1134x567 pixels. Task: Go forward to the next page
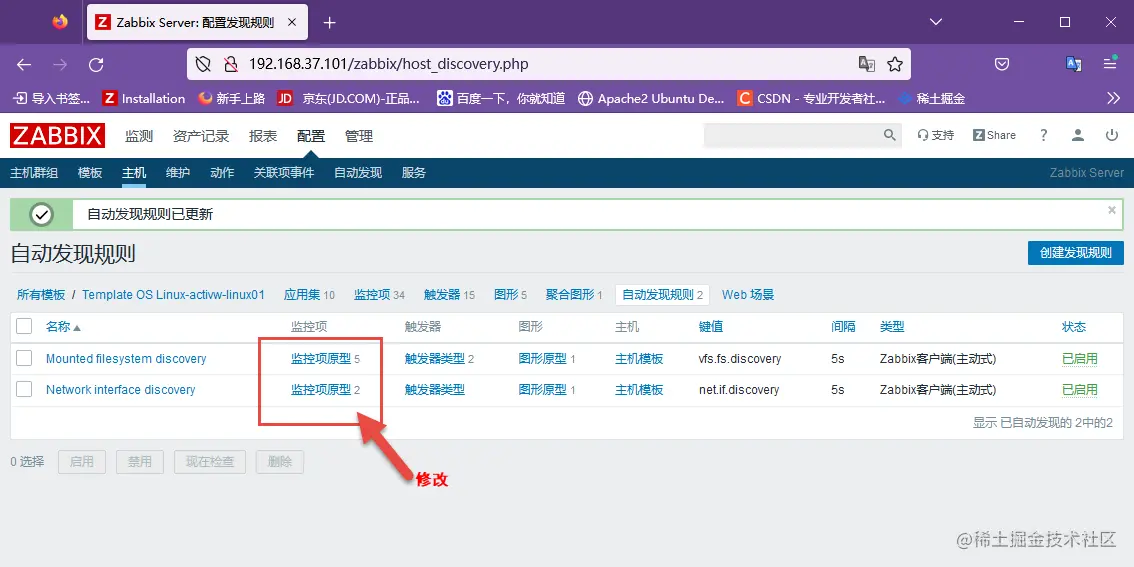(60, 64)
